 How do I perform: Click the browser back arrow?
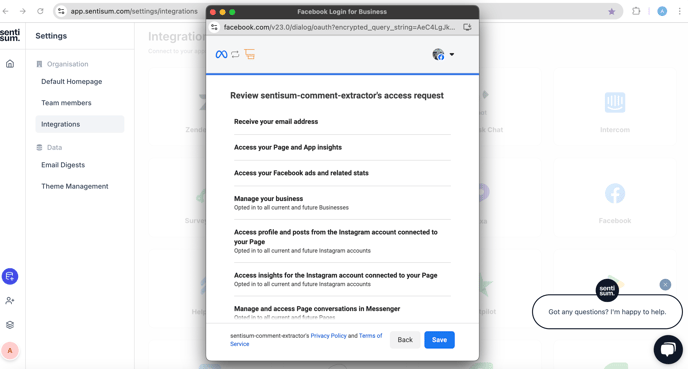(x=6, y=11)
